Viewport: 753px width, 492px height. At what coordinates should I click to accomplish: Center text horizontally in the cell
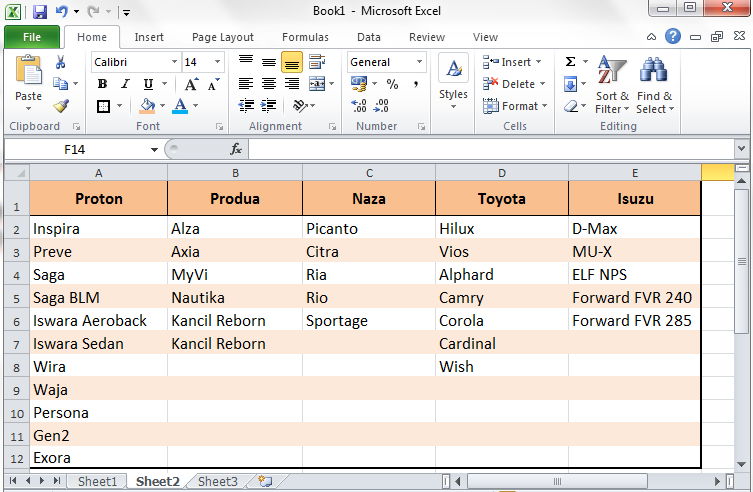(x=269, y=84)
